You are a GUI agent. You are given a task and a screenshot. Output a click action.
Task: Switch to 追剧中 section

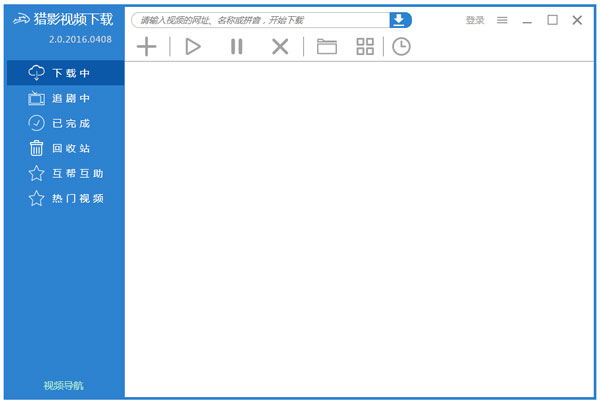coord(65,98)
